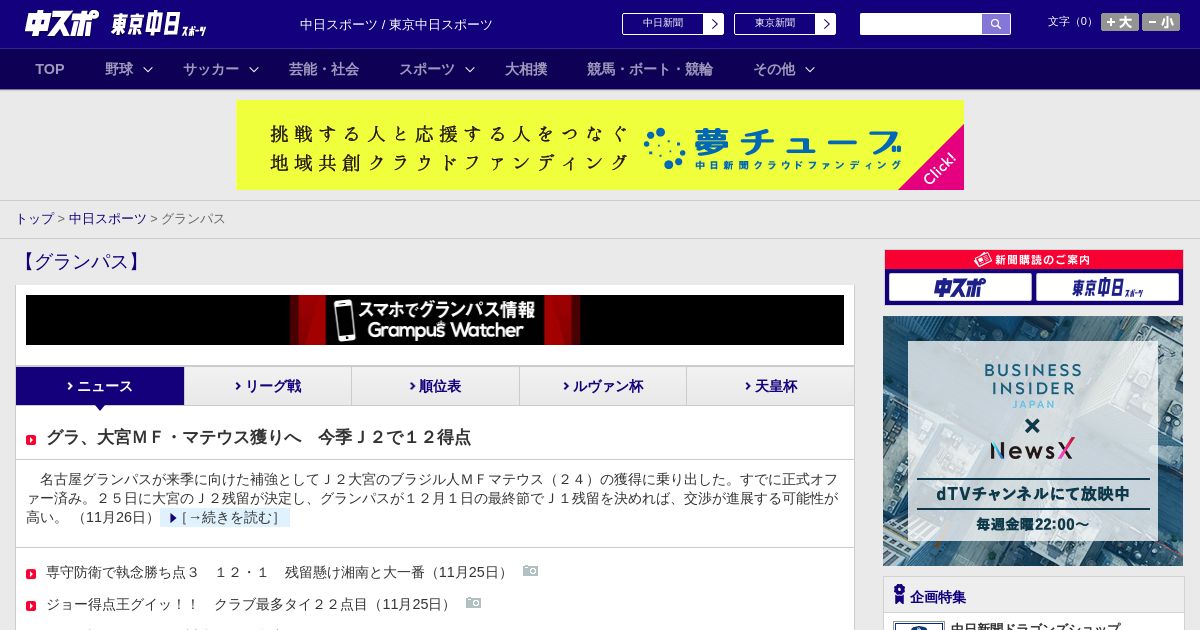1200x630 pixels.
Task: Click the red bullet before グラ、大宮ＭＦ headline
Action: coord(31,440)
